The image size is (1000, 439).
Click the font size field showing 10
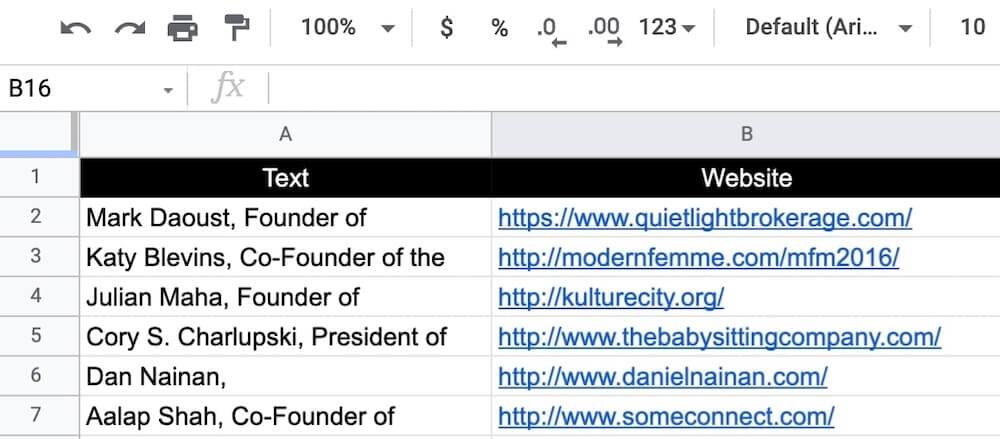pos(972,28)
